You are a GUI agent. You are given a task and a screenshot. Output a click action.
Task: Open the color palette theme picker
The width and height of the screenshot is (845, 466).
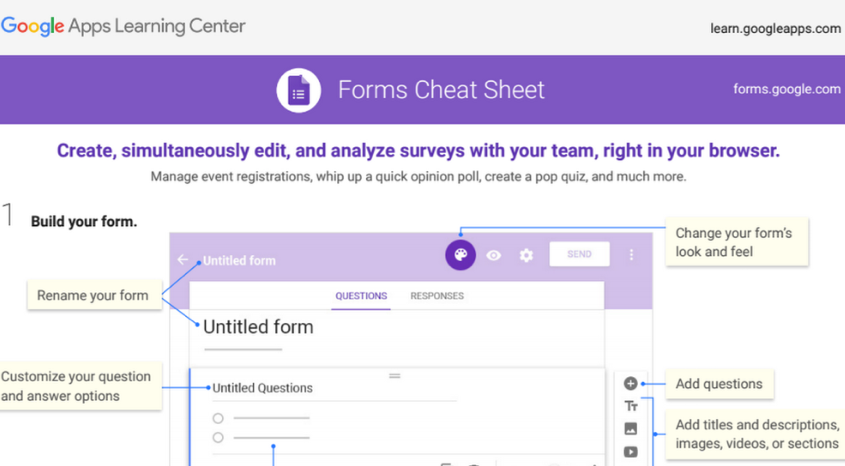click(460, 255)
